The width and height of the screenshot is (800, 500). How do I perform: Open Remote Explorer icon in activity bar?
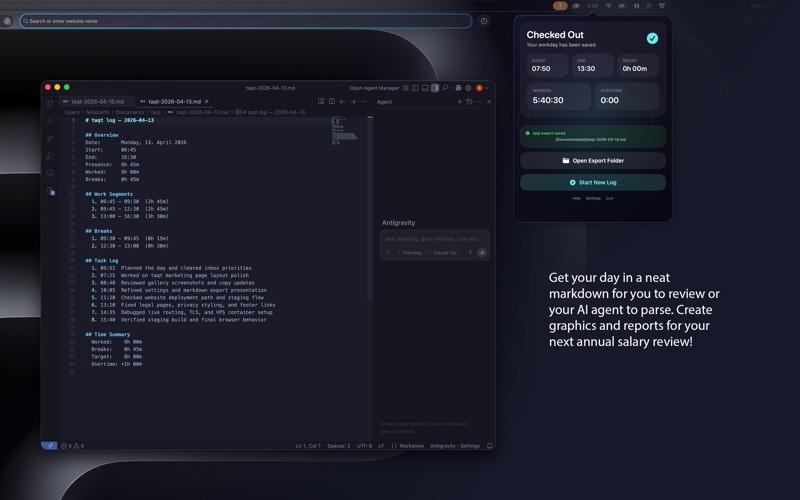coord(49,173)
